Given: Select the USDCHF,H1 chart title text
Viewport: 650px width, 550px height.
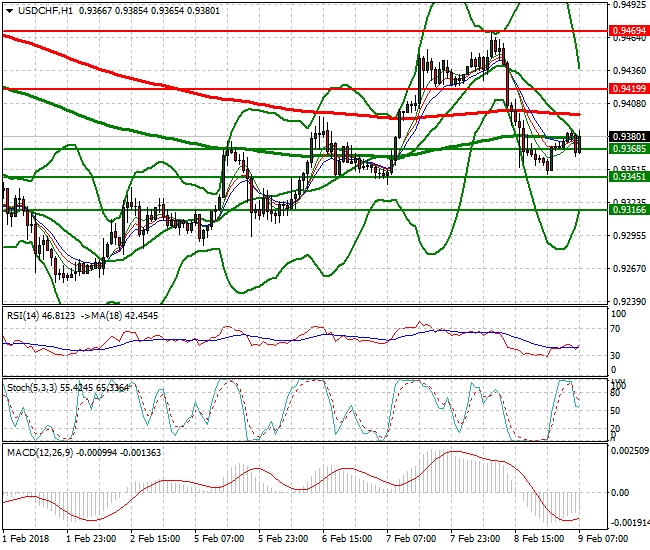Looking at the screenshot, I should pos(45,11).
